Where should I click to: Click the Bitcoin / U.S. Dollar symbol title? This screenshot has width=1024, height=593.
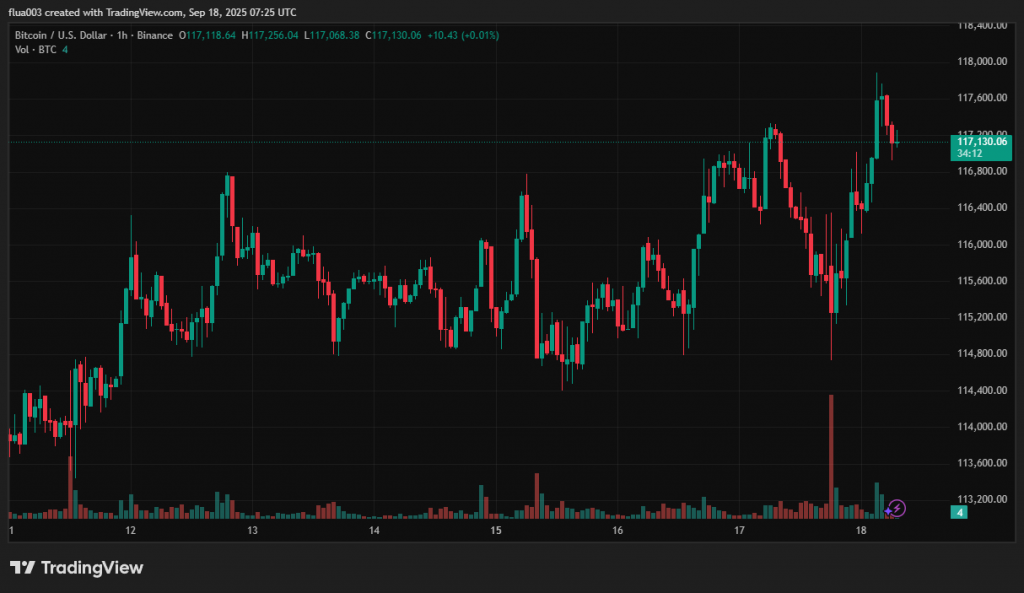click(61, 35)
